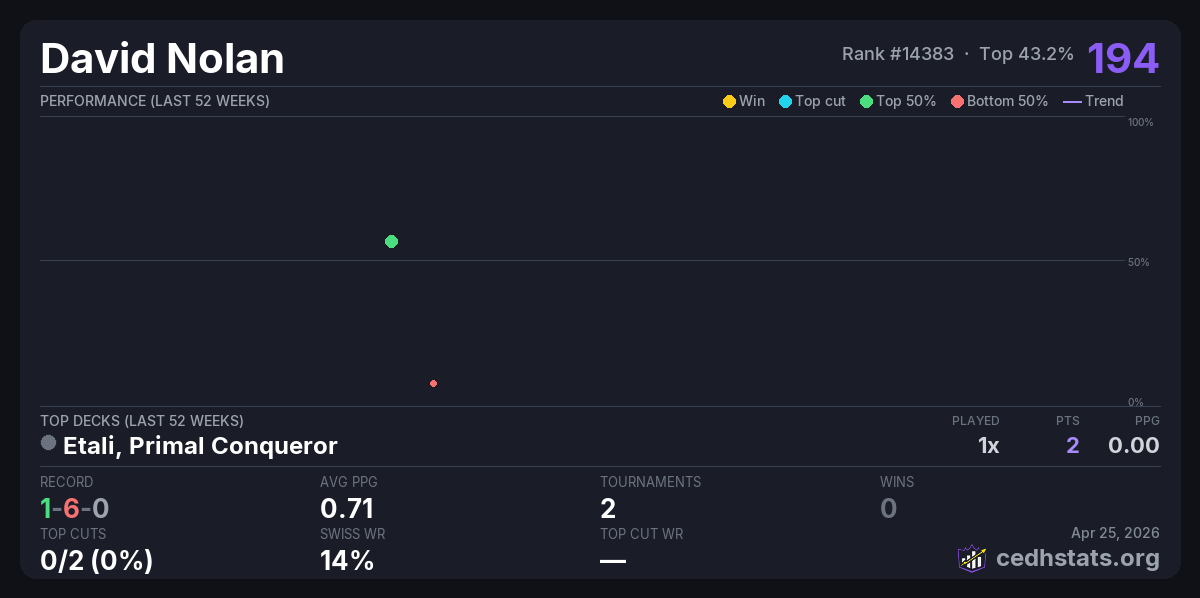Click the 0.71 average PPG value
The image size is (1200, 598).
coord(346,509)
